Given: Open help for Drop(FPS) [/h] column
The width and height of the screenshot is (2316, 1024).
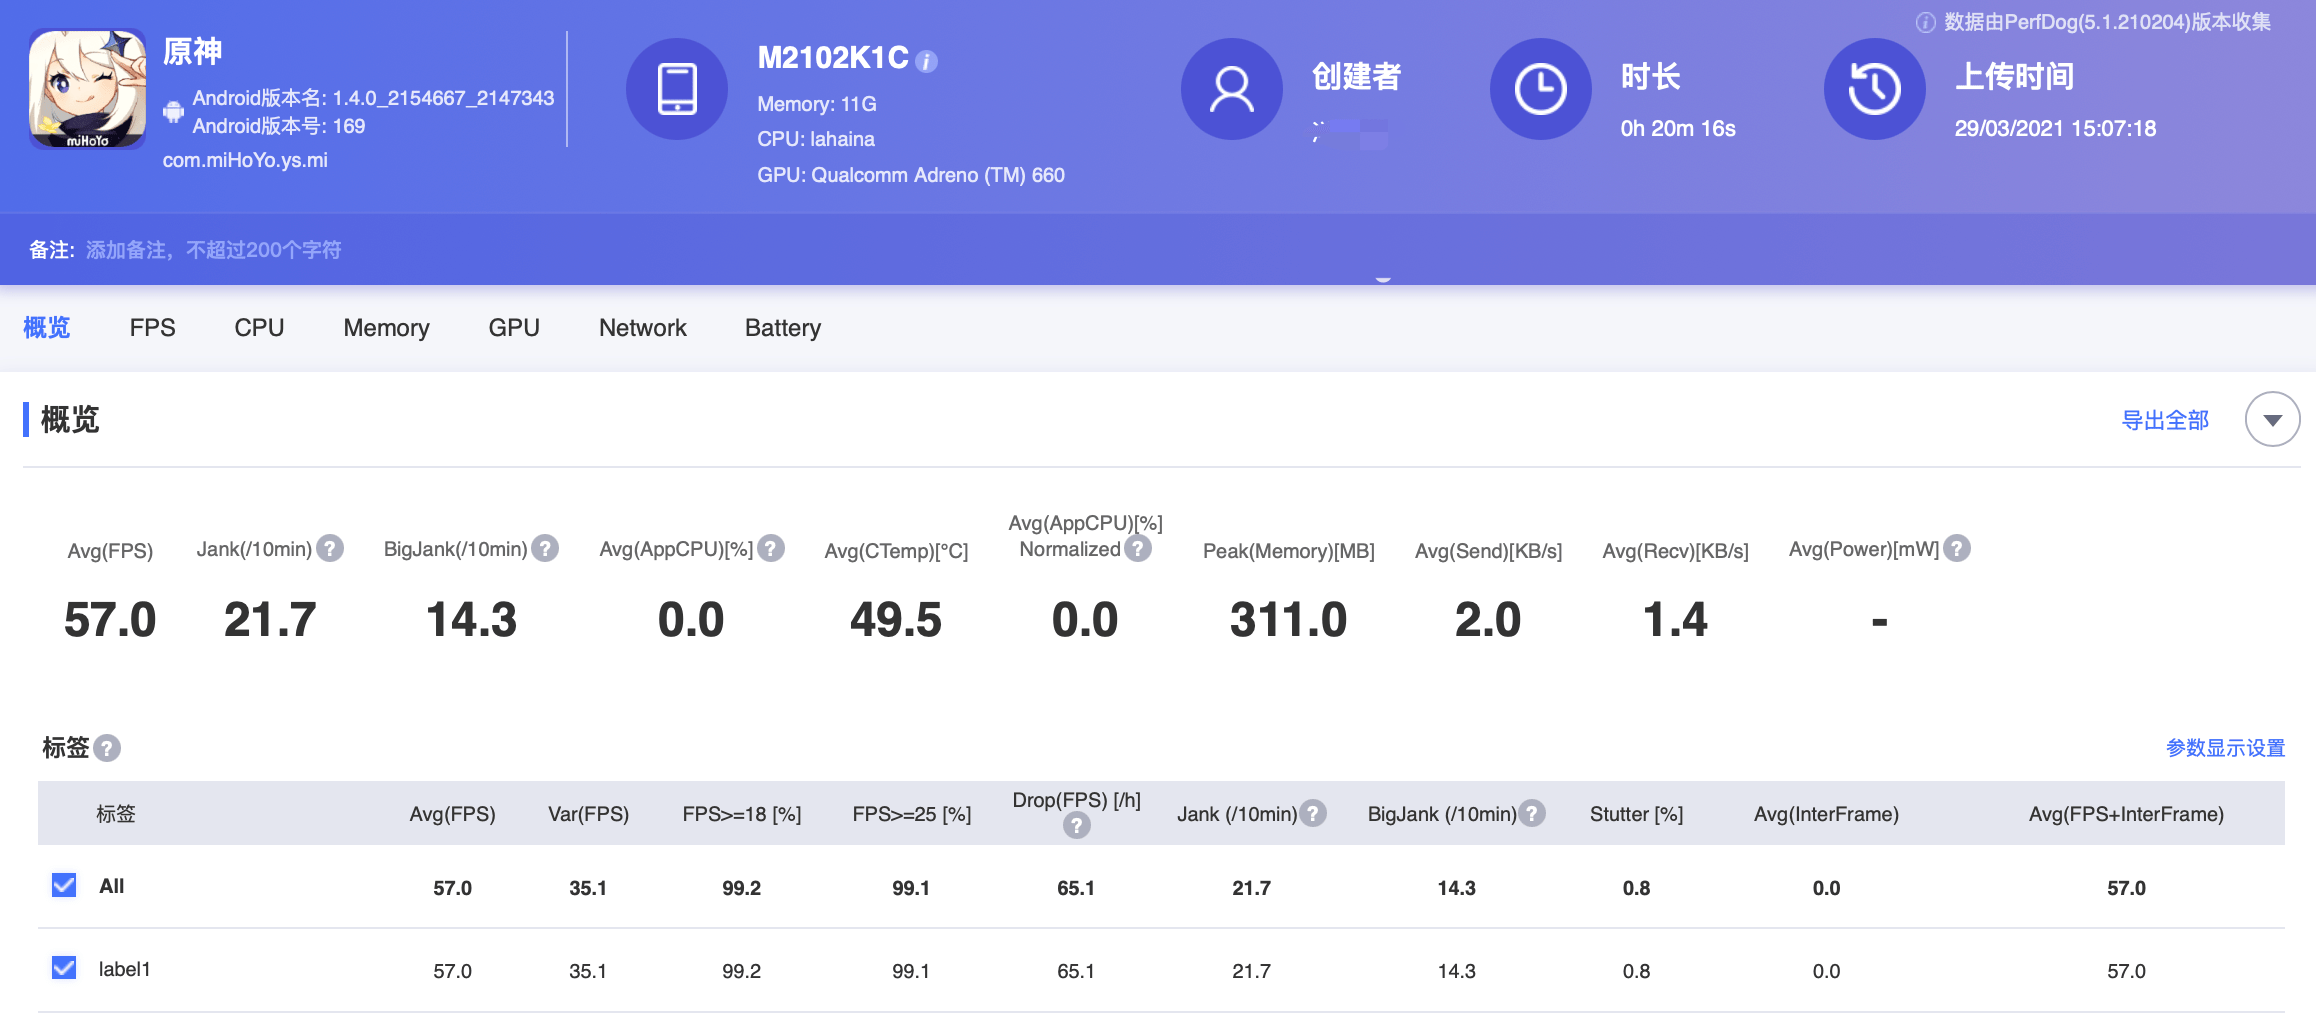Looking at the screenshot, I should [1076, 825].
